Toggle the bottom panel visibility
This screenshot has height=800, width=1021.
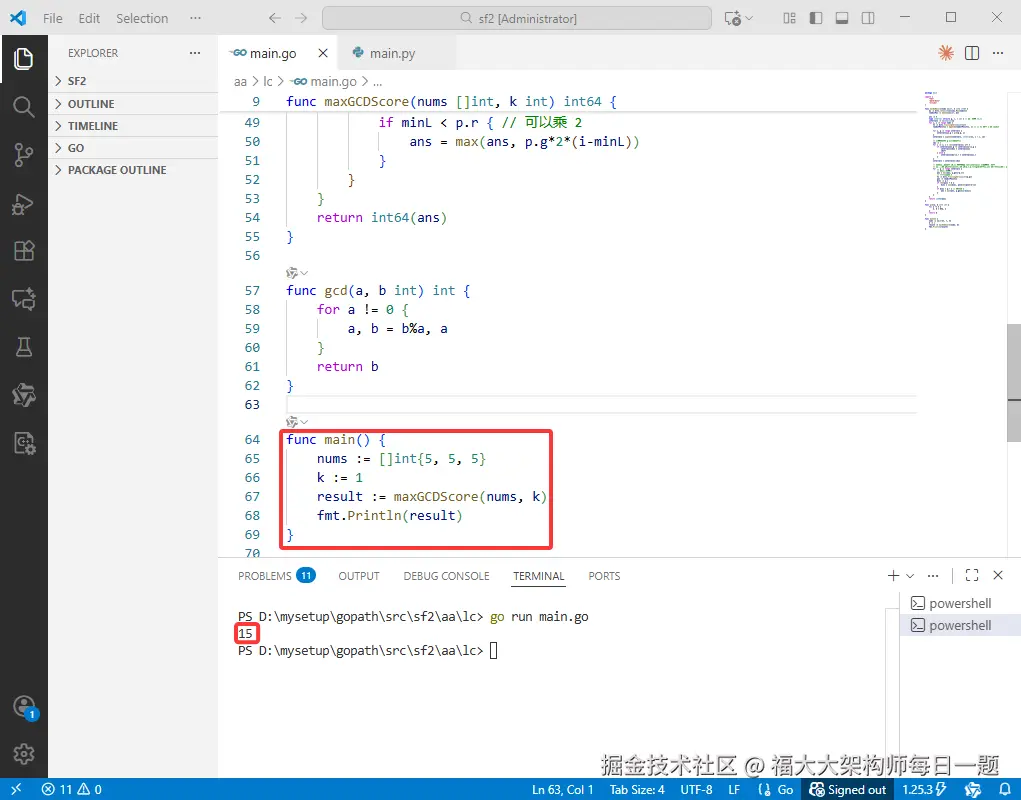click(841, 18)
